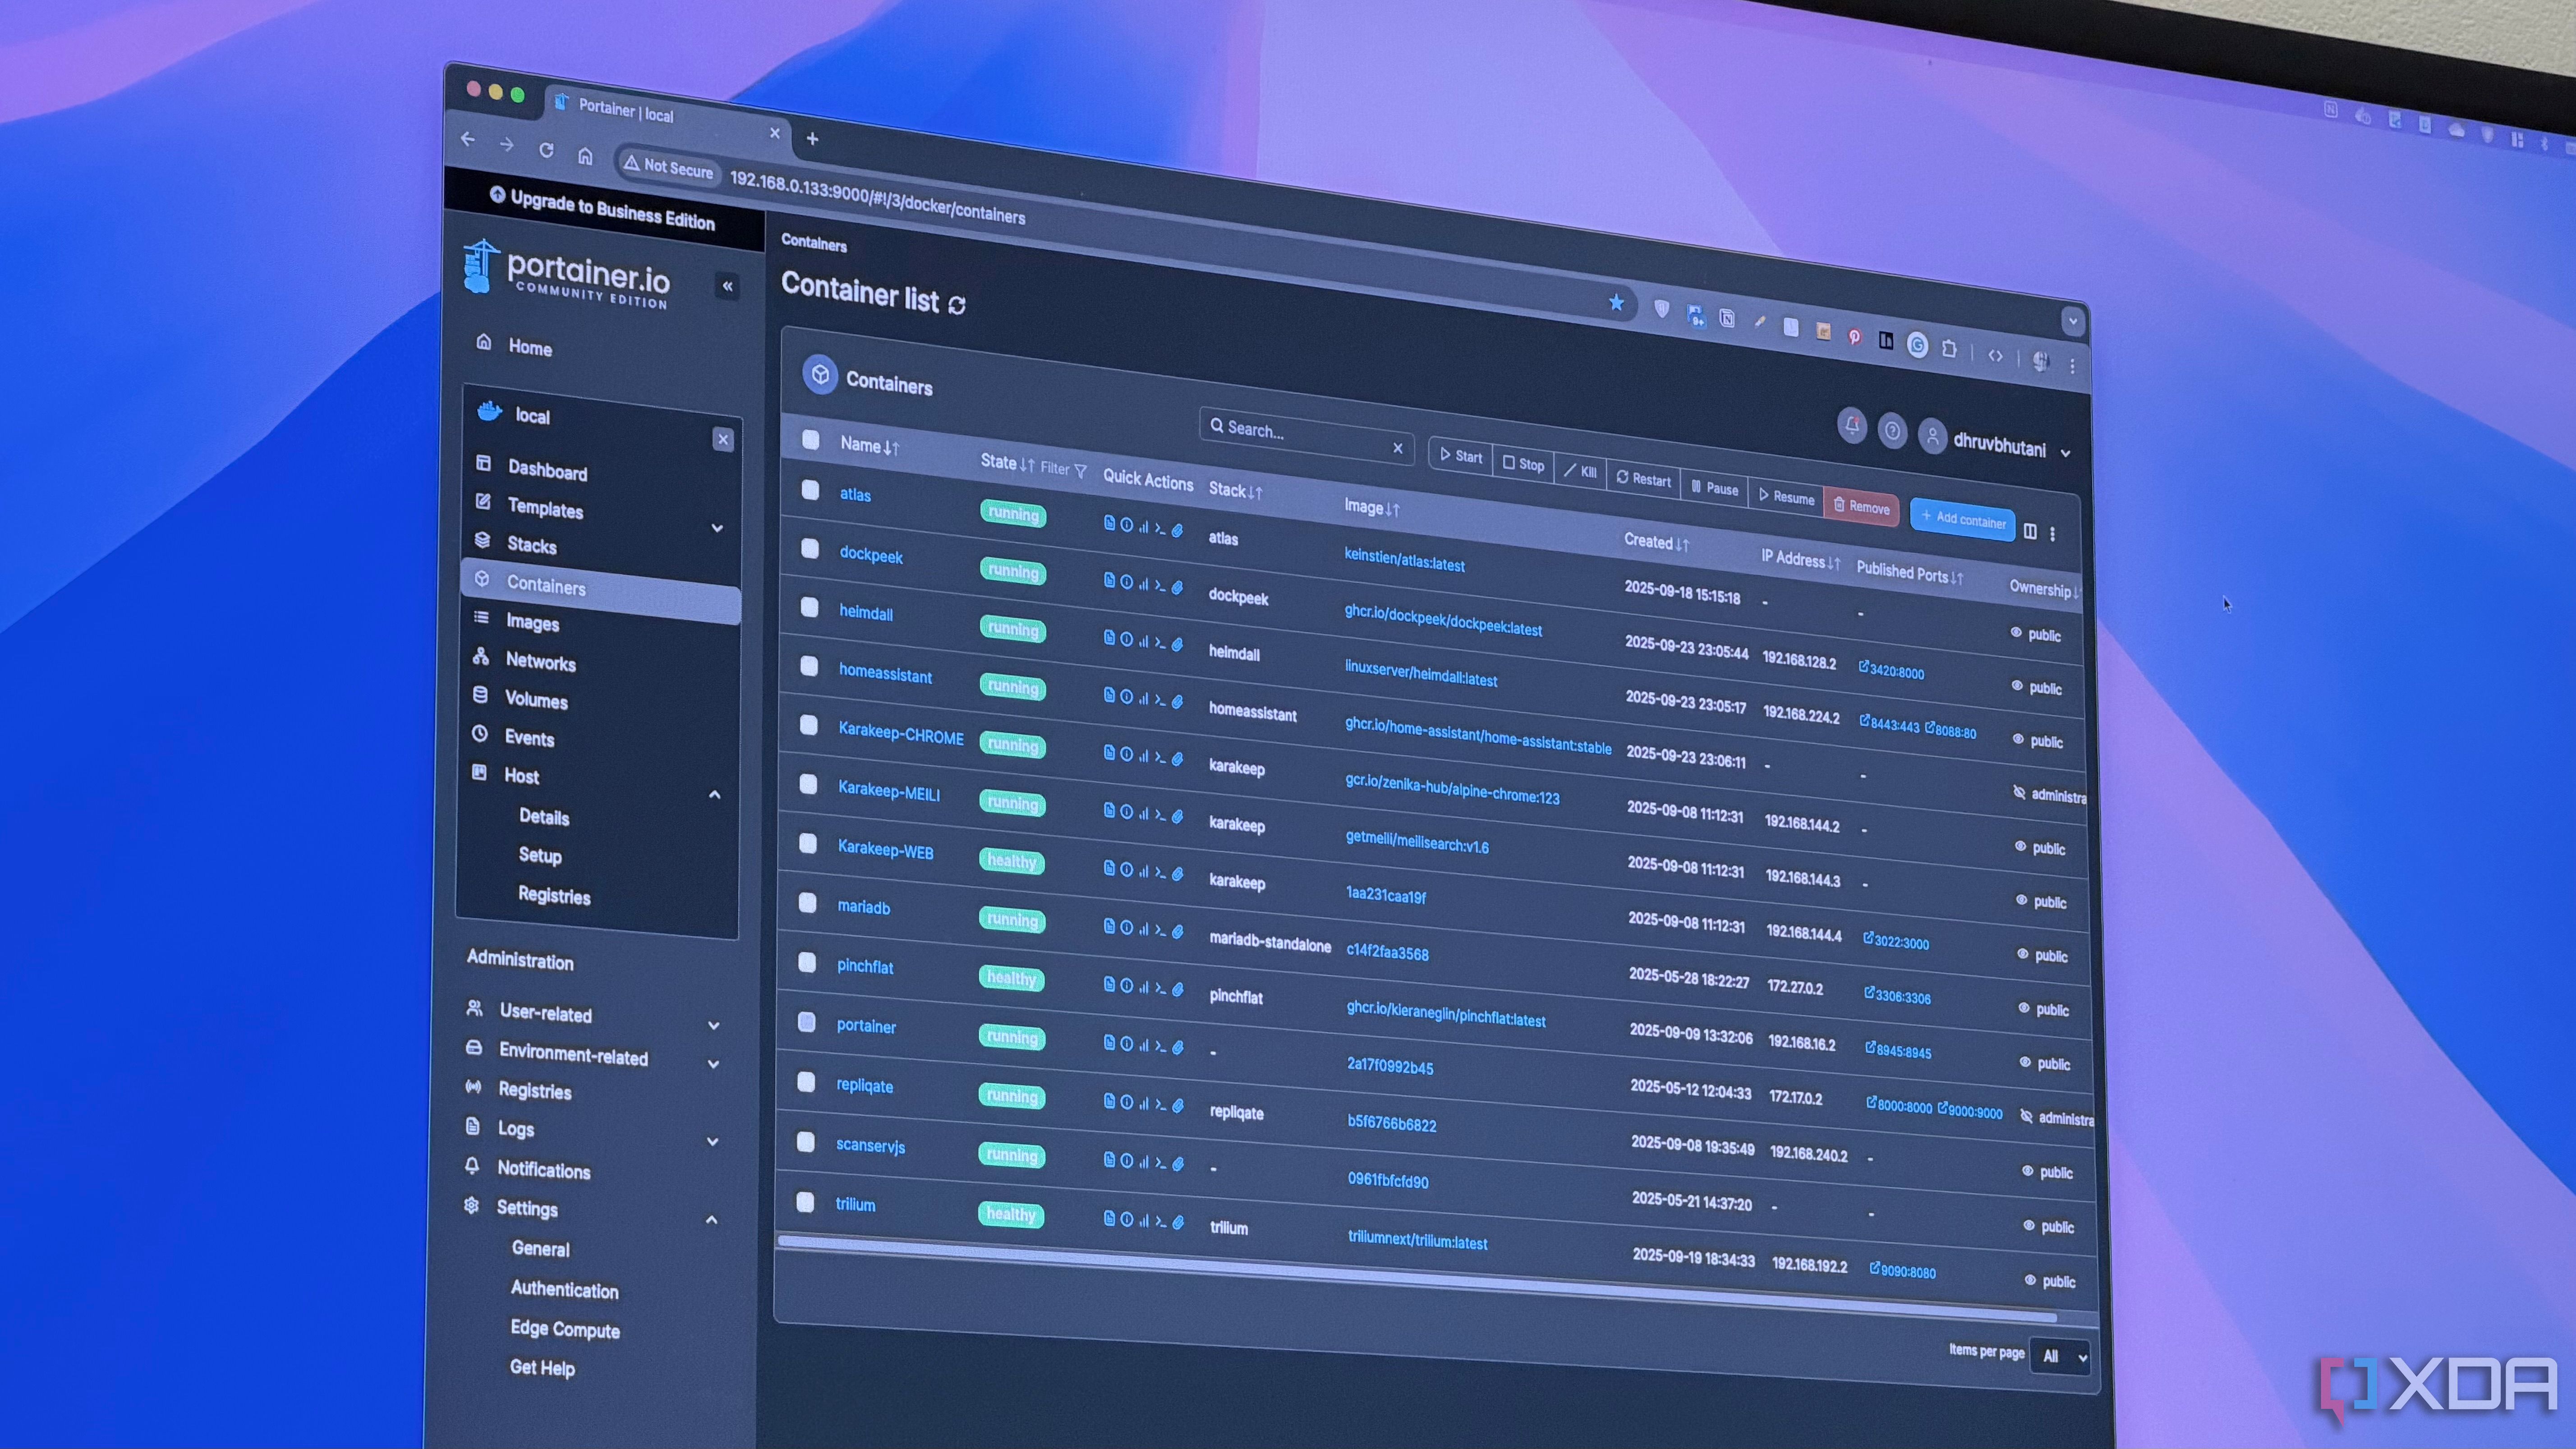Close the local environment with the X icon
Screen dimensions: 2576x1449
point(723,439)
